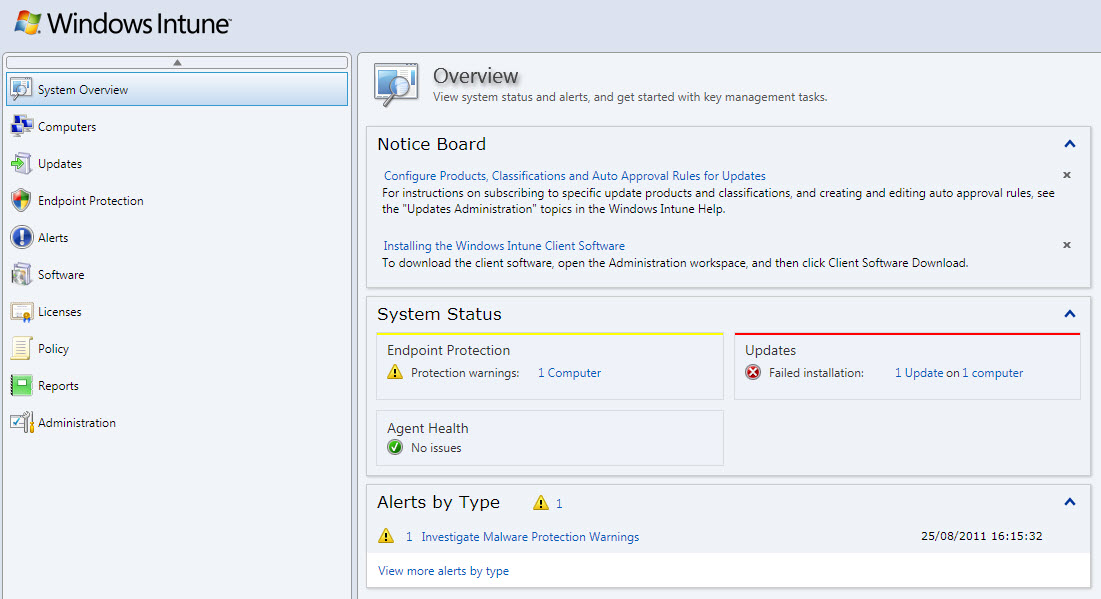
Task: Open the Reports workspace
Action: click(177, 386)
